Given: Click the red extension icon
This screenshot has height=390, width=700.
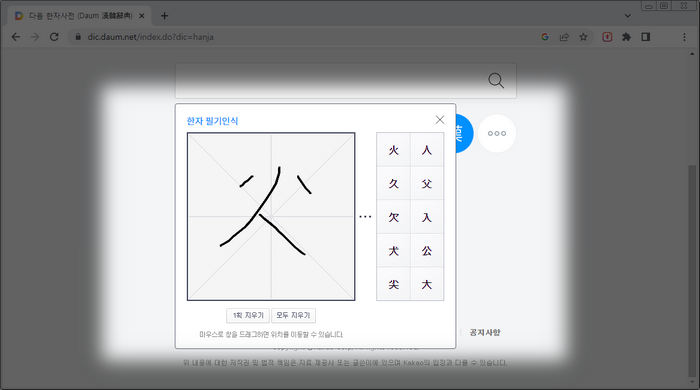Looking at the screenshot, I should (607, 37).
